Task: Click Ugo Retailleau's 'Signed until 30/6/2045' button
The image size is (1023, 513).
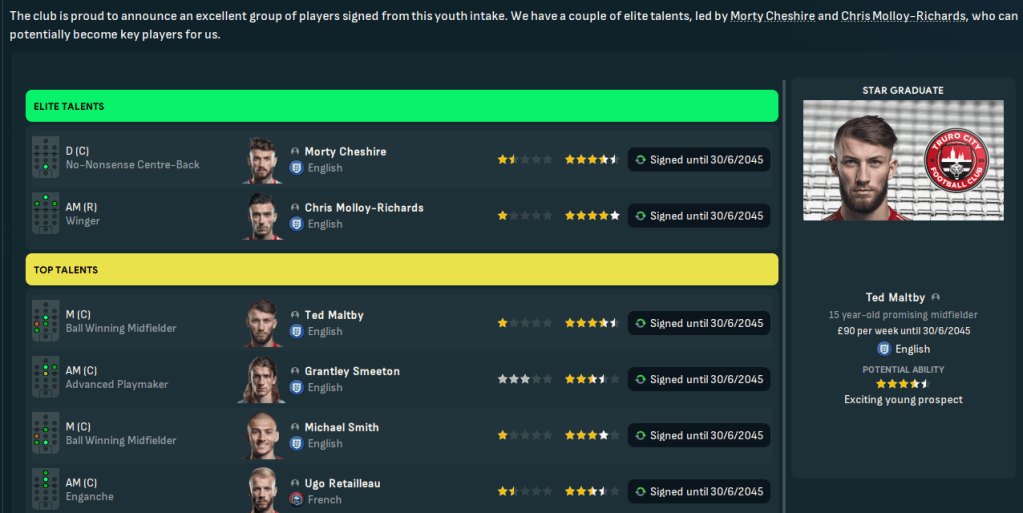Action: (699, 491)
